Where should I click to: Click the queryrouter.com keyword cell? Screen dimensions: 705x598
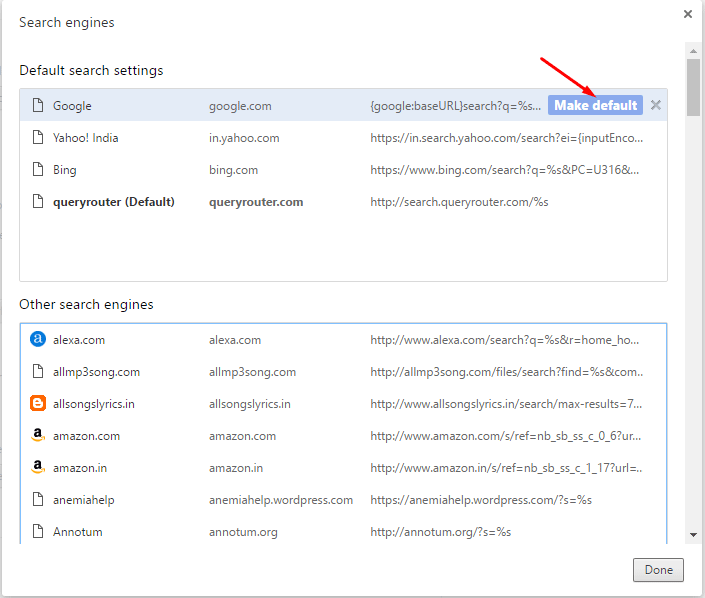[256, 202]
